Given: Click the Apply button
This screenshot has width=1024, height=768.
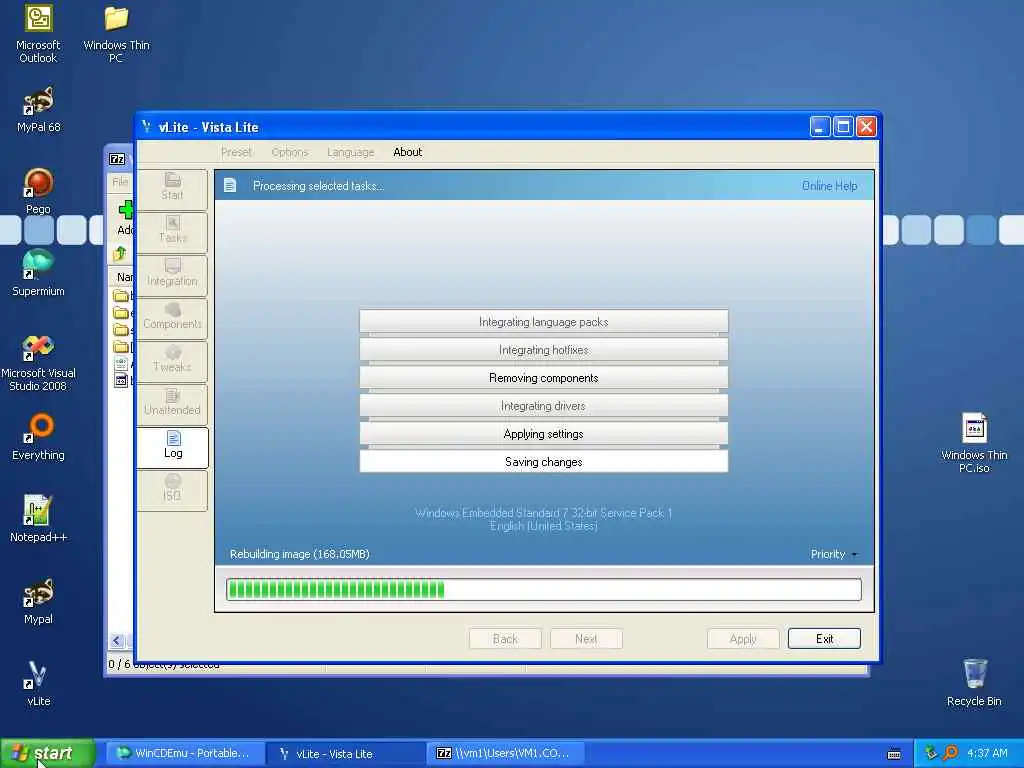Looking at the screenshot, I should [743, 639].
